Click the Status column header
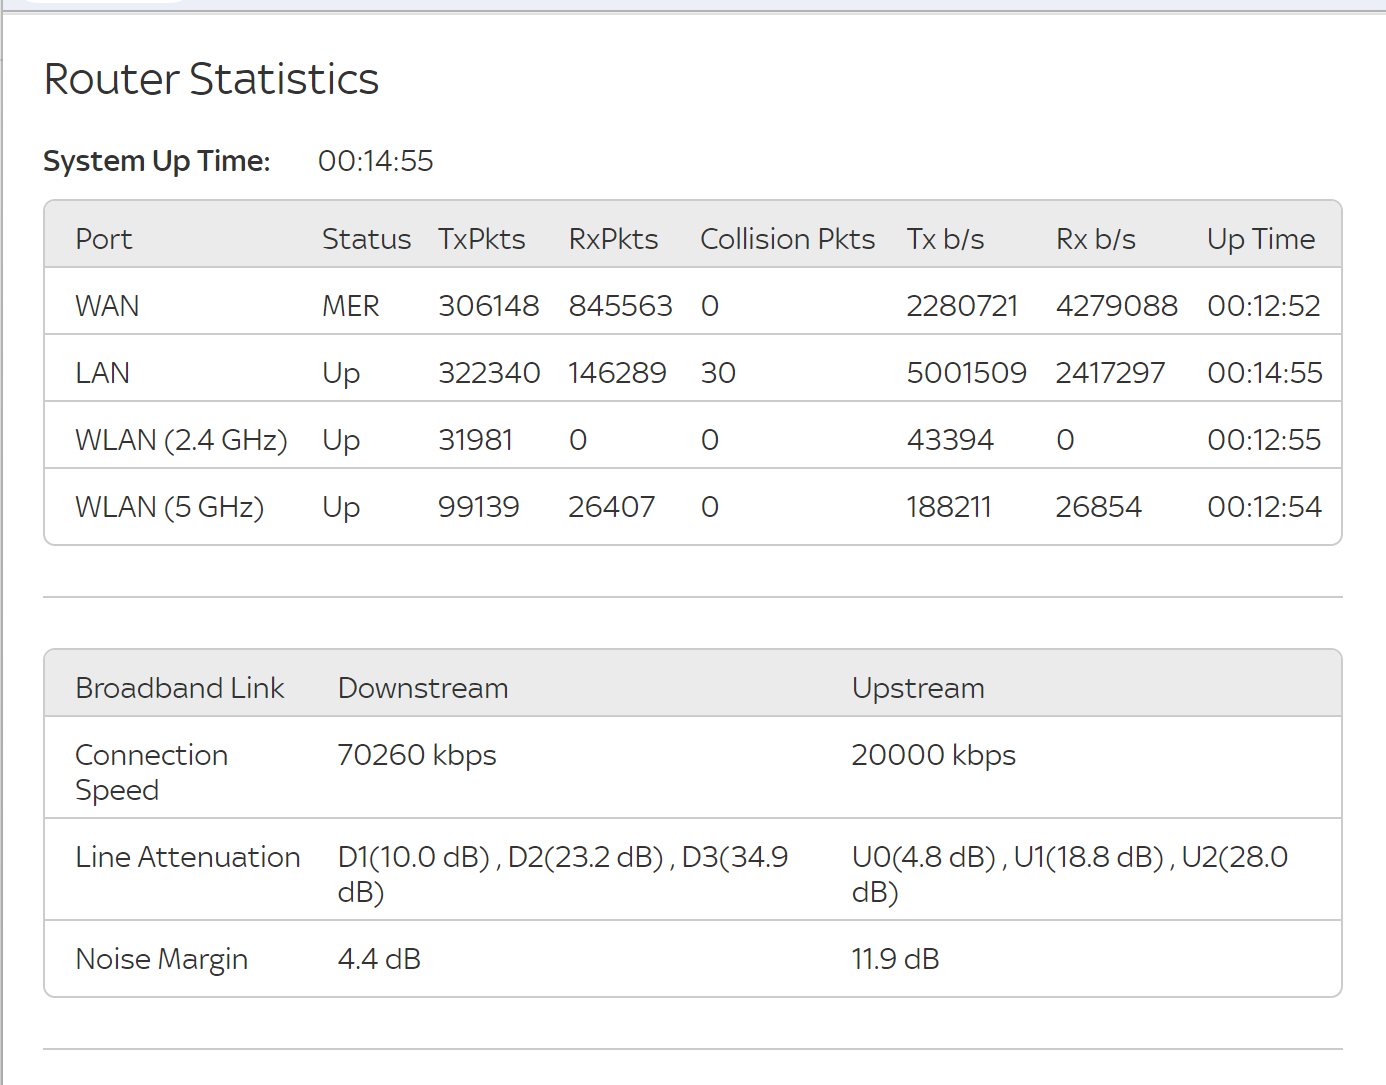Viewport: 1386px width, 1085px height. pos(366,238)
